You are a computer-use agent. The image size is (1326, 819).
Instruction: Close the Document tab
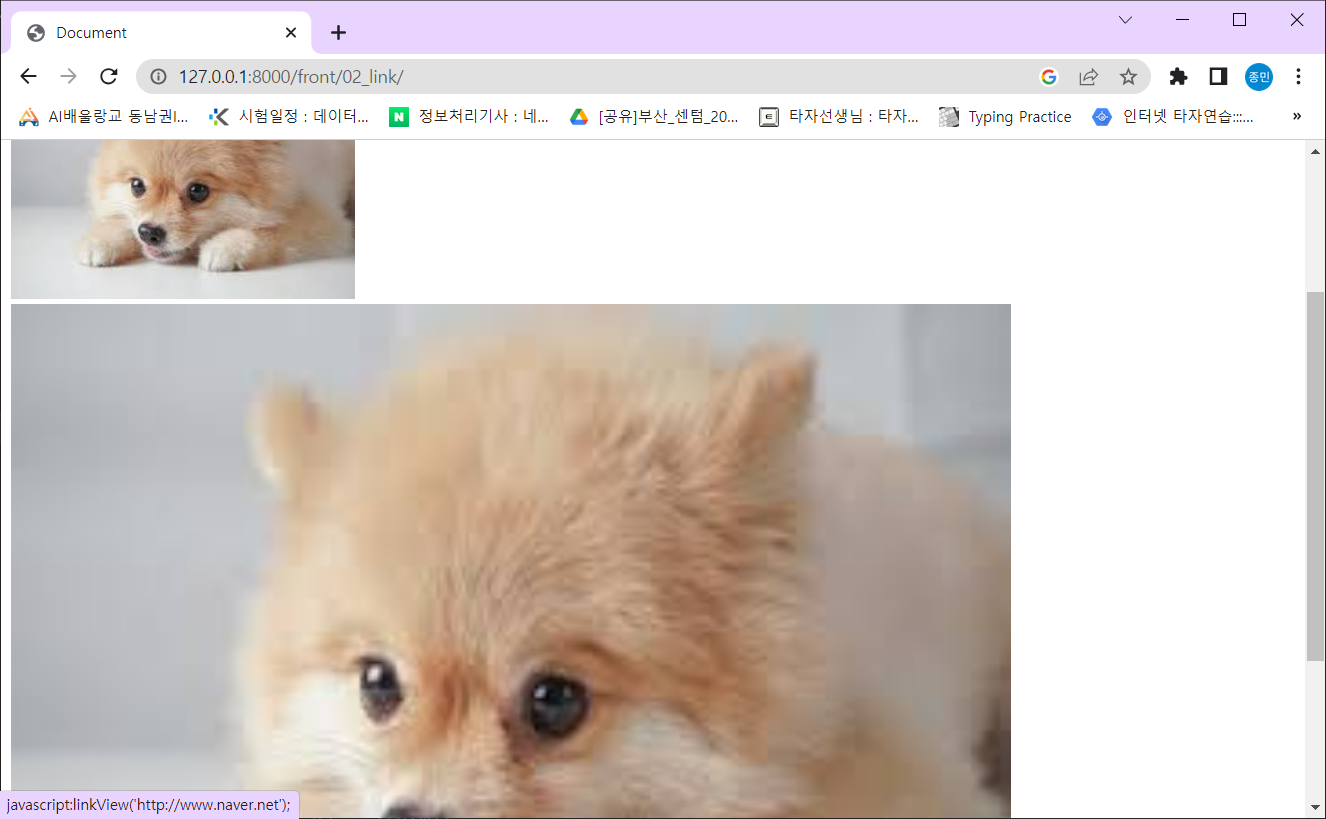[291, 33]
